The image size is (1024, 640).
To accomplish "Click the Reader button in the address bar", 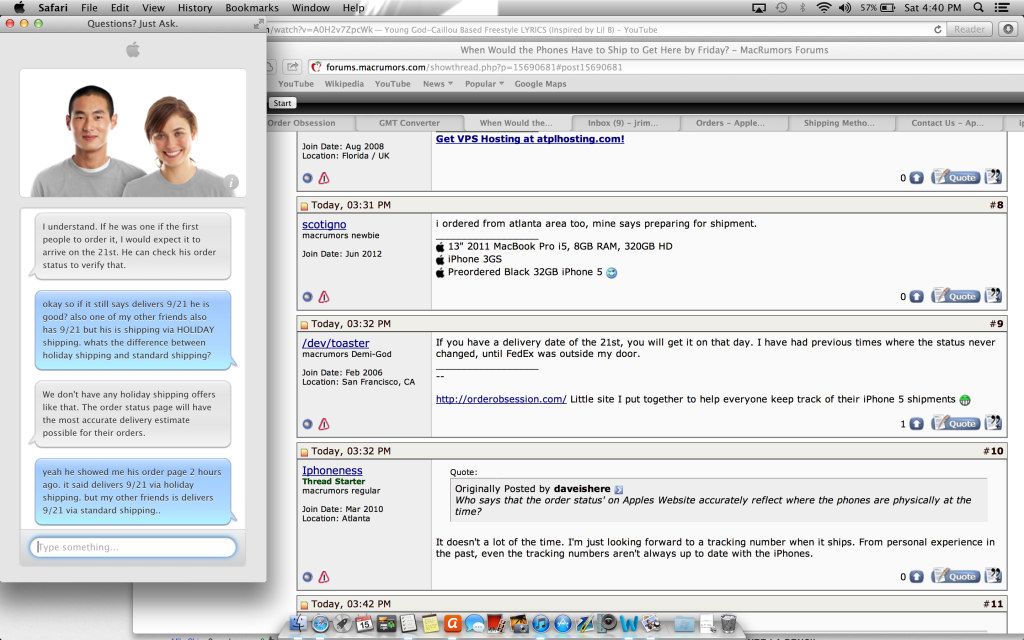I will tap(969, 29).
